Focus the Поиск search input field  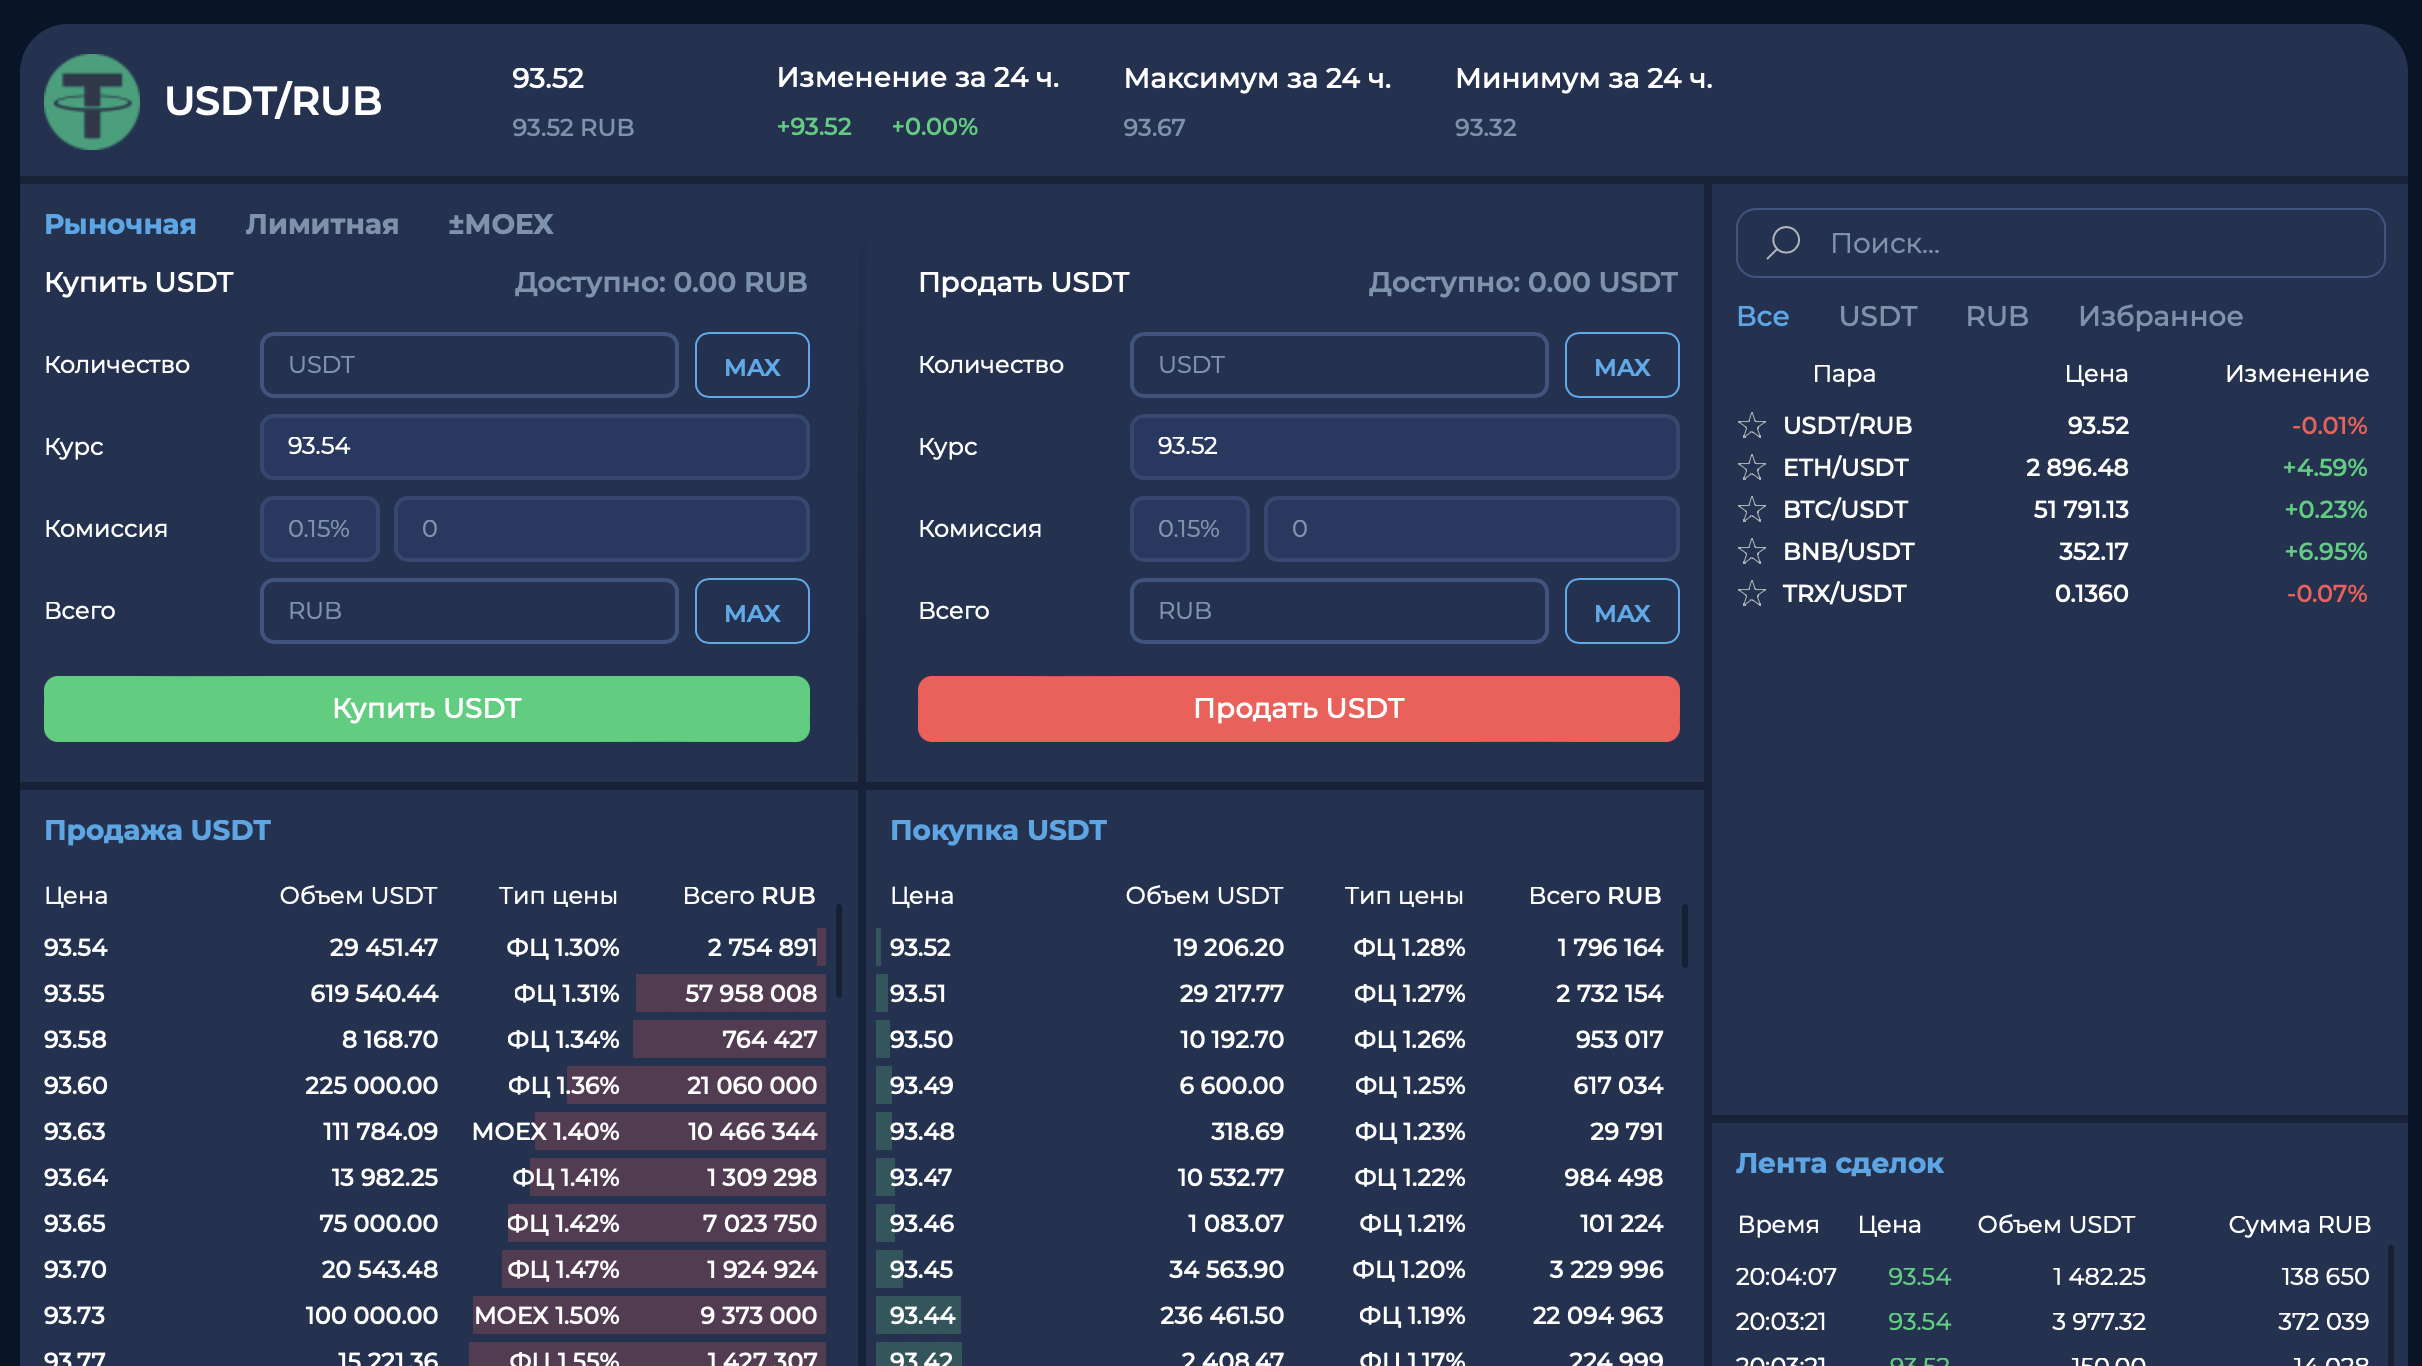coord(2061,243)
